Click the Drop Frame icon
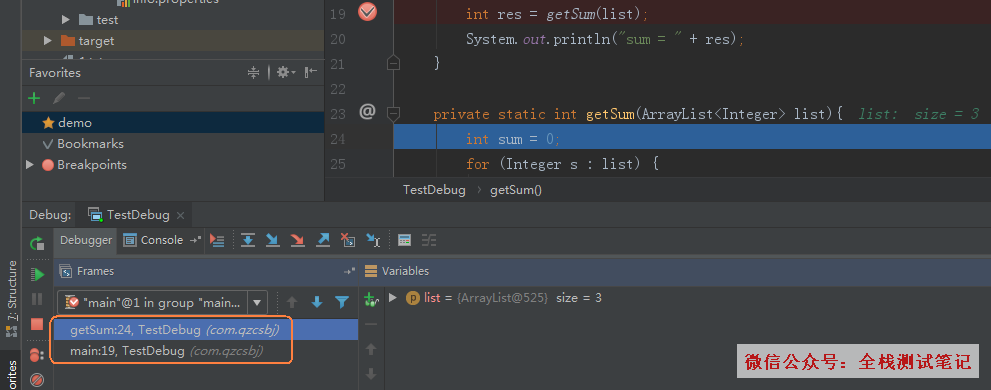 tap(348, 240)
